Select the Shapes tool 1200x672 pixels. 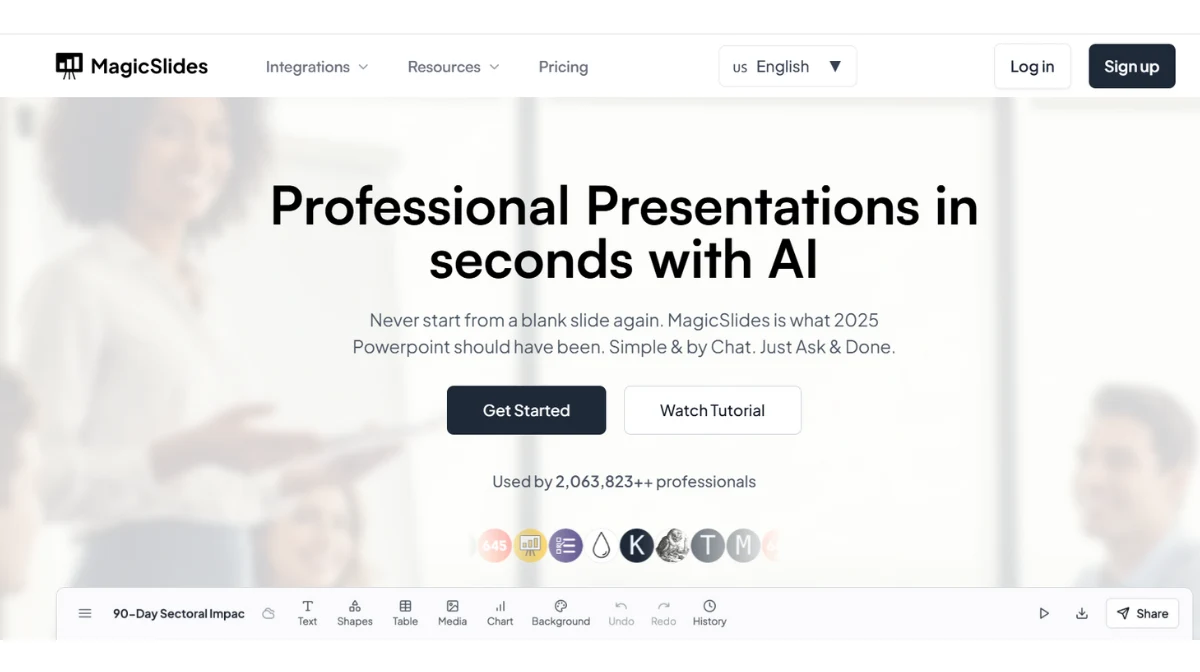coord(354,613)
